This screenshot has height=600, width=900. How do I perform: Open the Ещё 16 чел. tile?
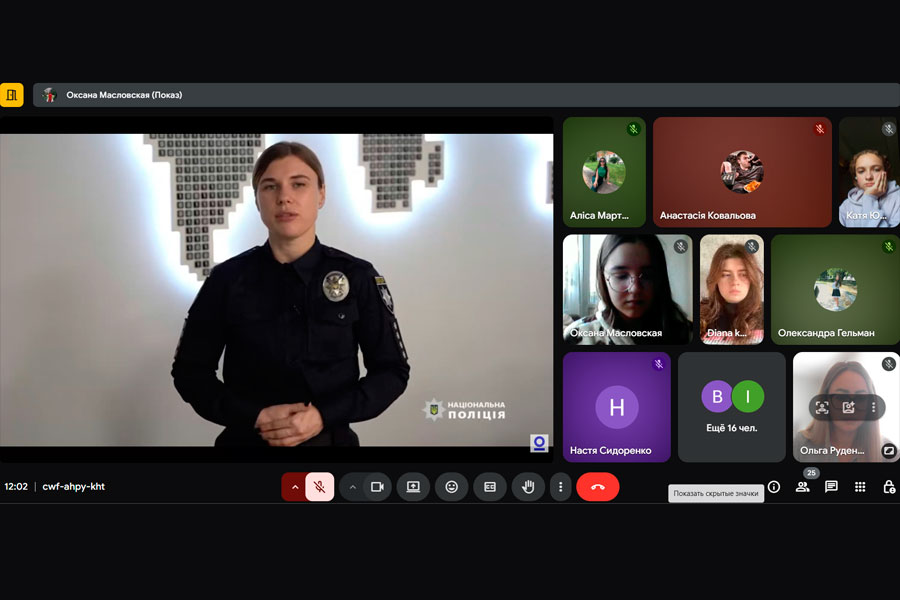pos(732,407)
